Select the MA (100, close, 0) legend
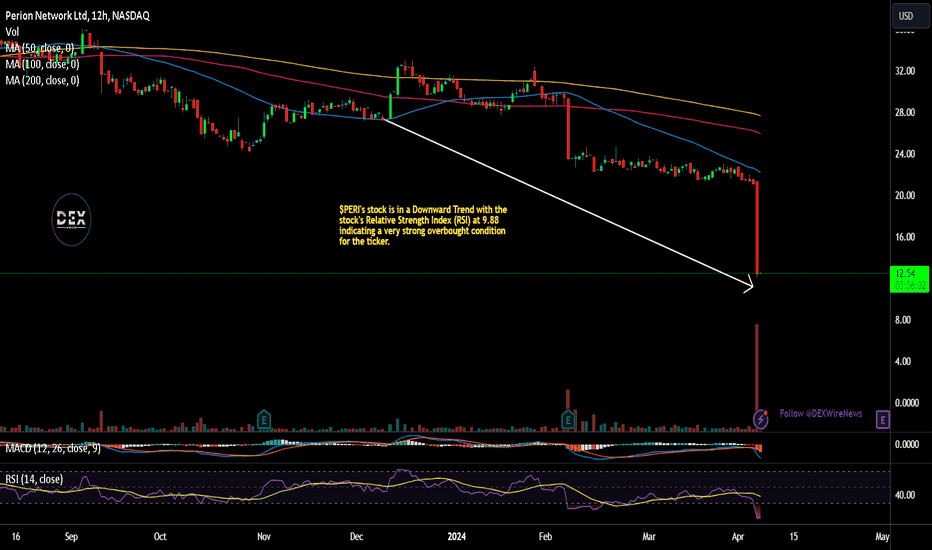932x550 pixels. point(42,64)
